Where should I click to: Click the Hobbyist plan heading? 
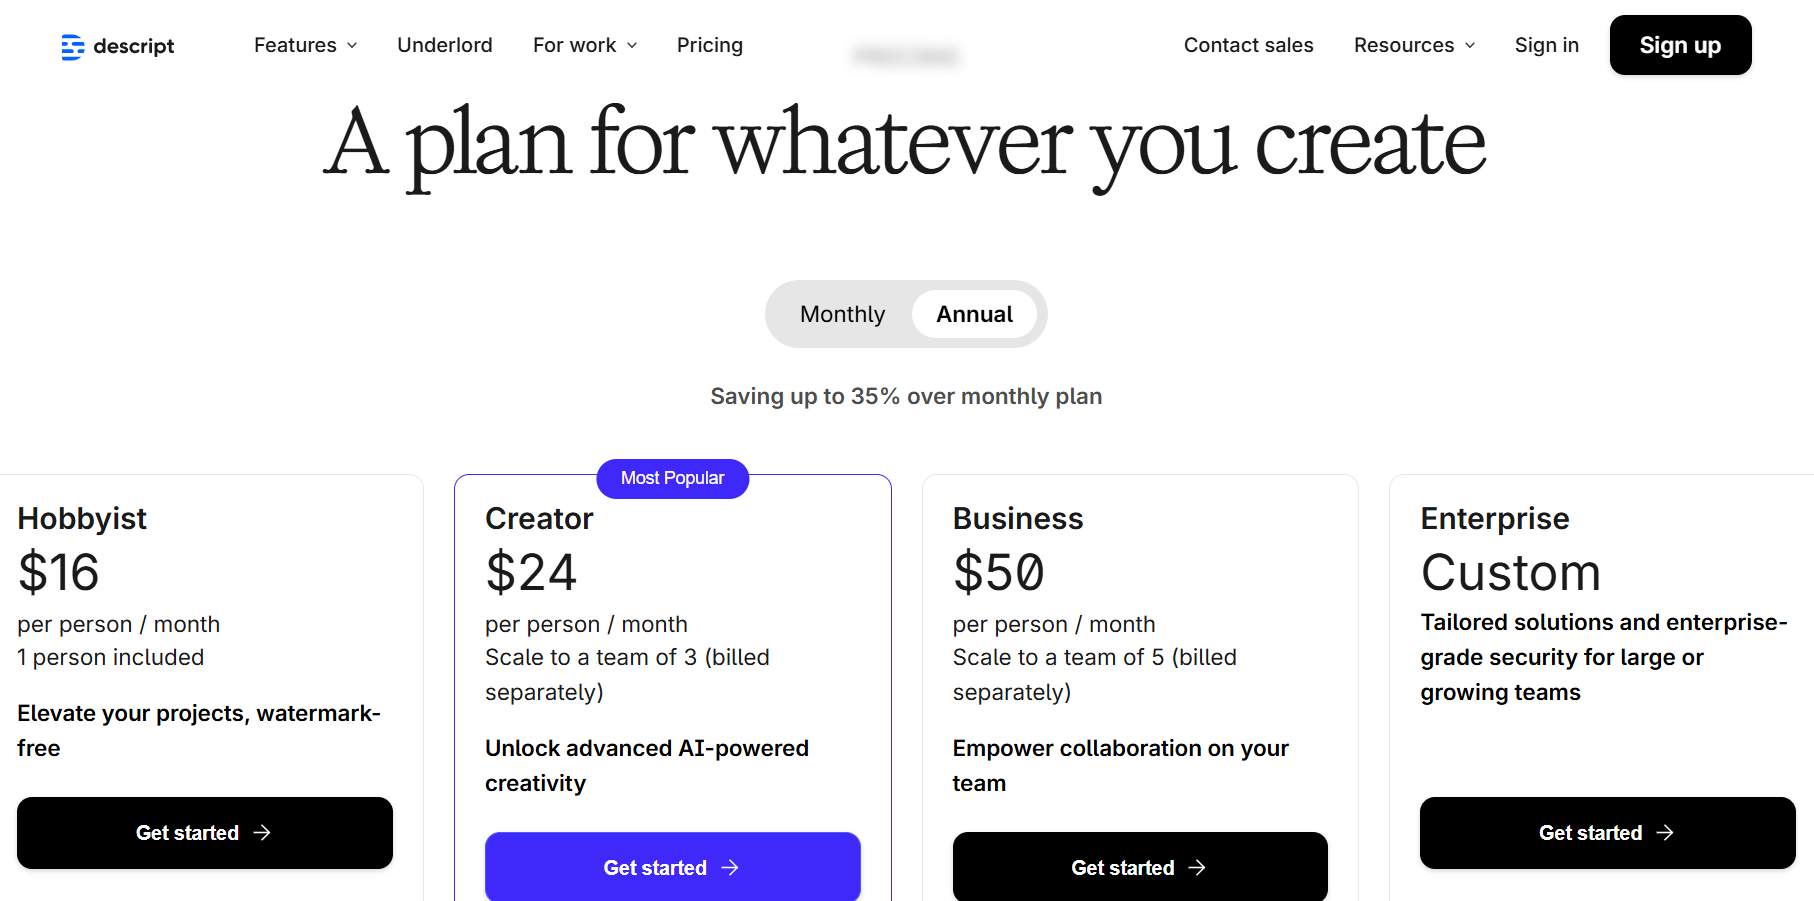[82, 518]
